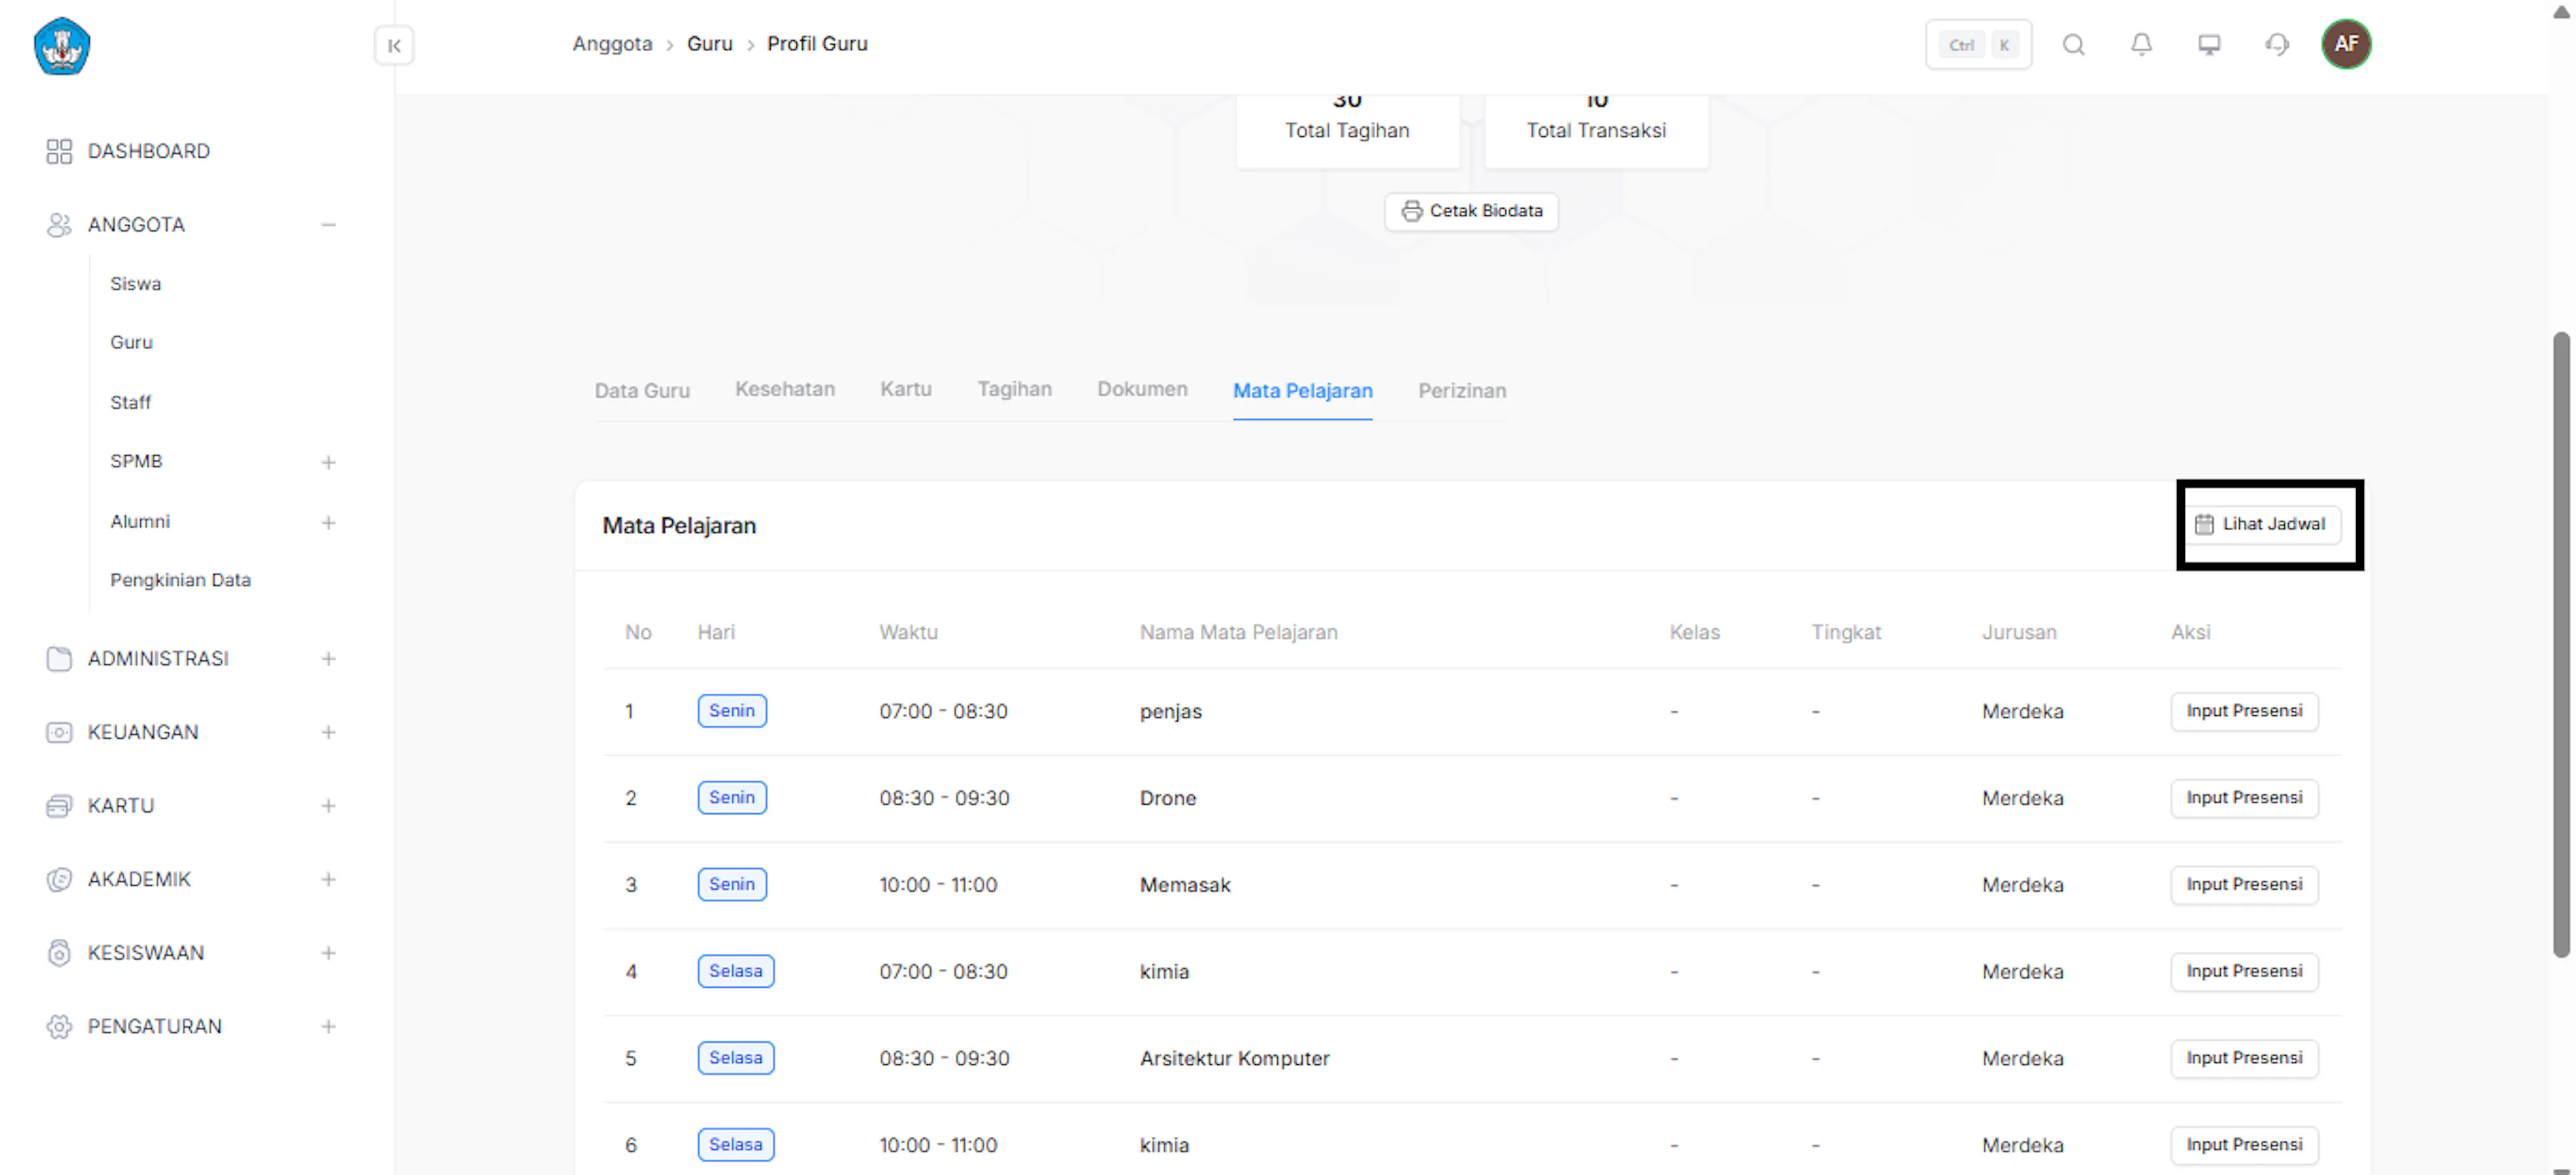Open the AF user avatar menu
Screen dimensions: 2576x1175
pos(2346,44)
